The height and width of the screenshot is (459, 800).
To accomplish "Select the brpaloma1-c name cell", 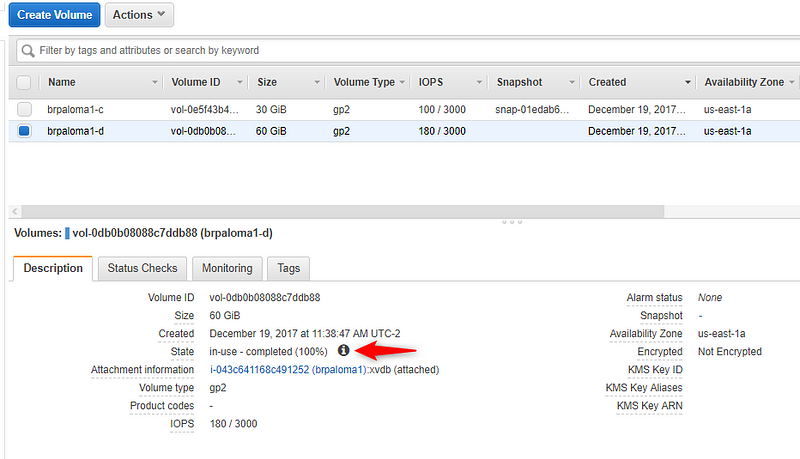I will click(x=76, y=110).
